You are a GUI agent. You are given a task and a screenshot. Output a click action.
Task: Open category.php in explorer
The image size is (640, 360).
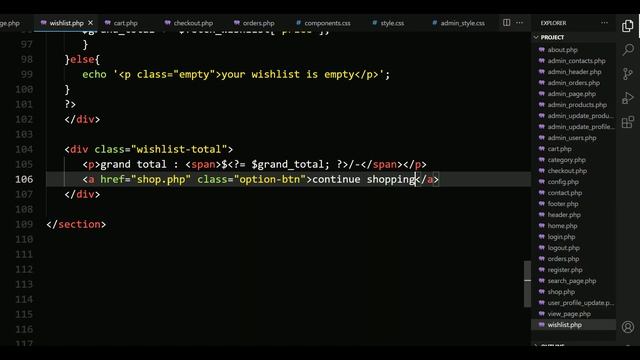(567, 160)
